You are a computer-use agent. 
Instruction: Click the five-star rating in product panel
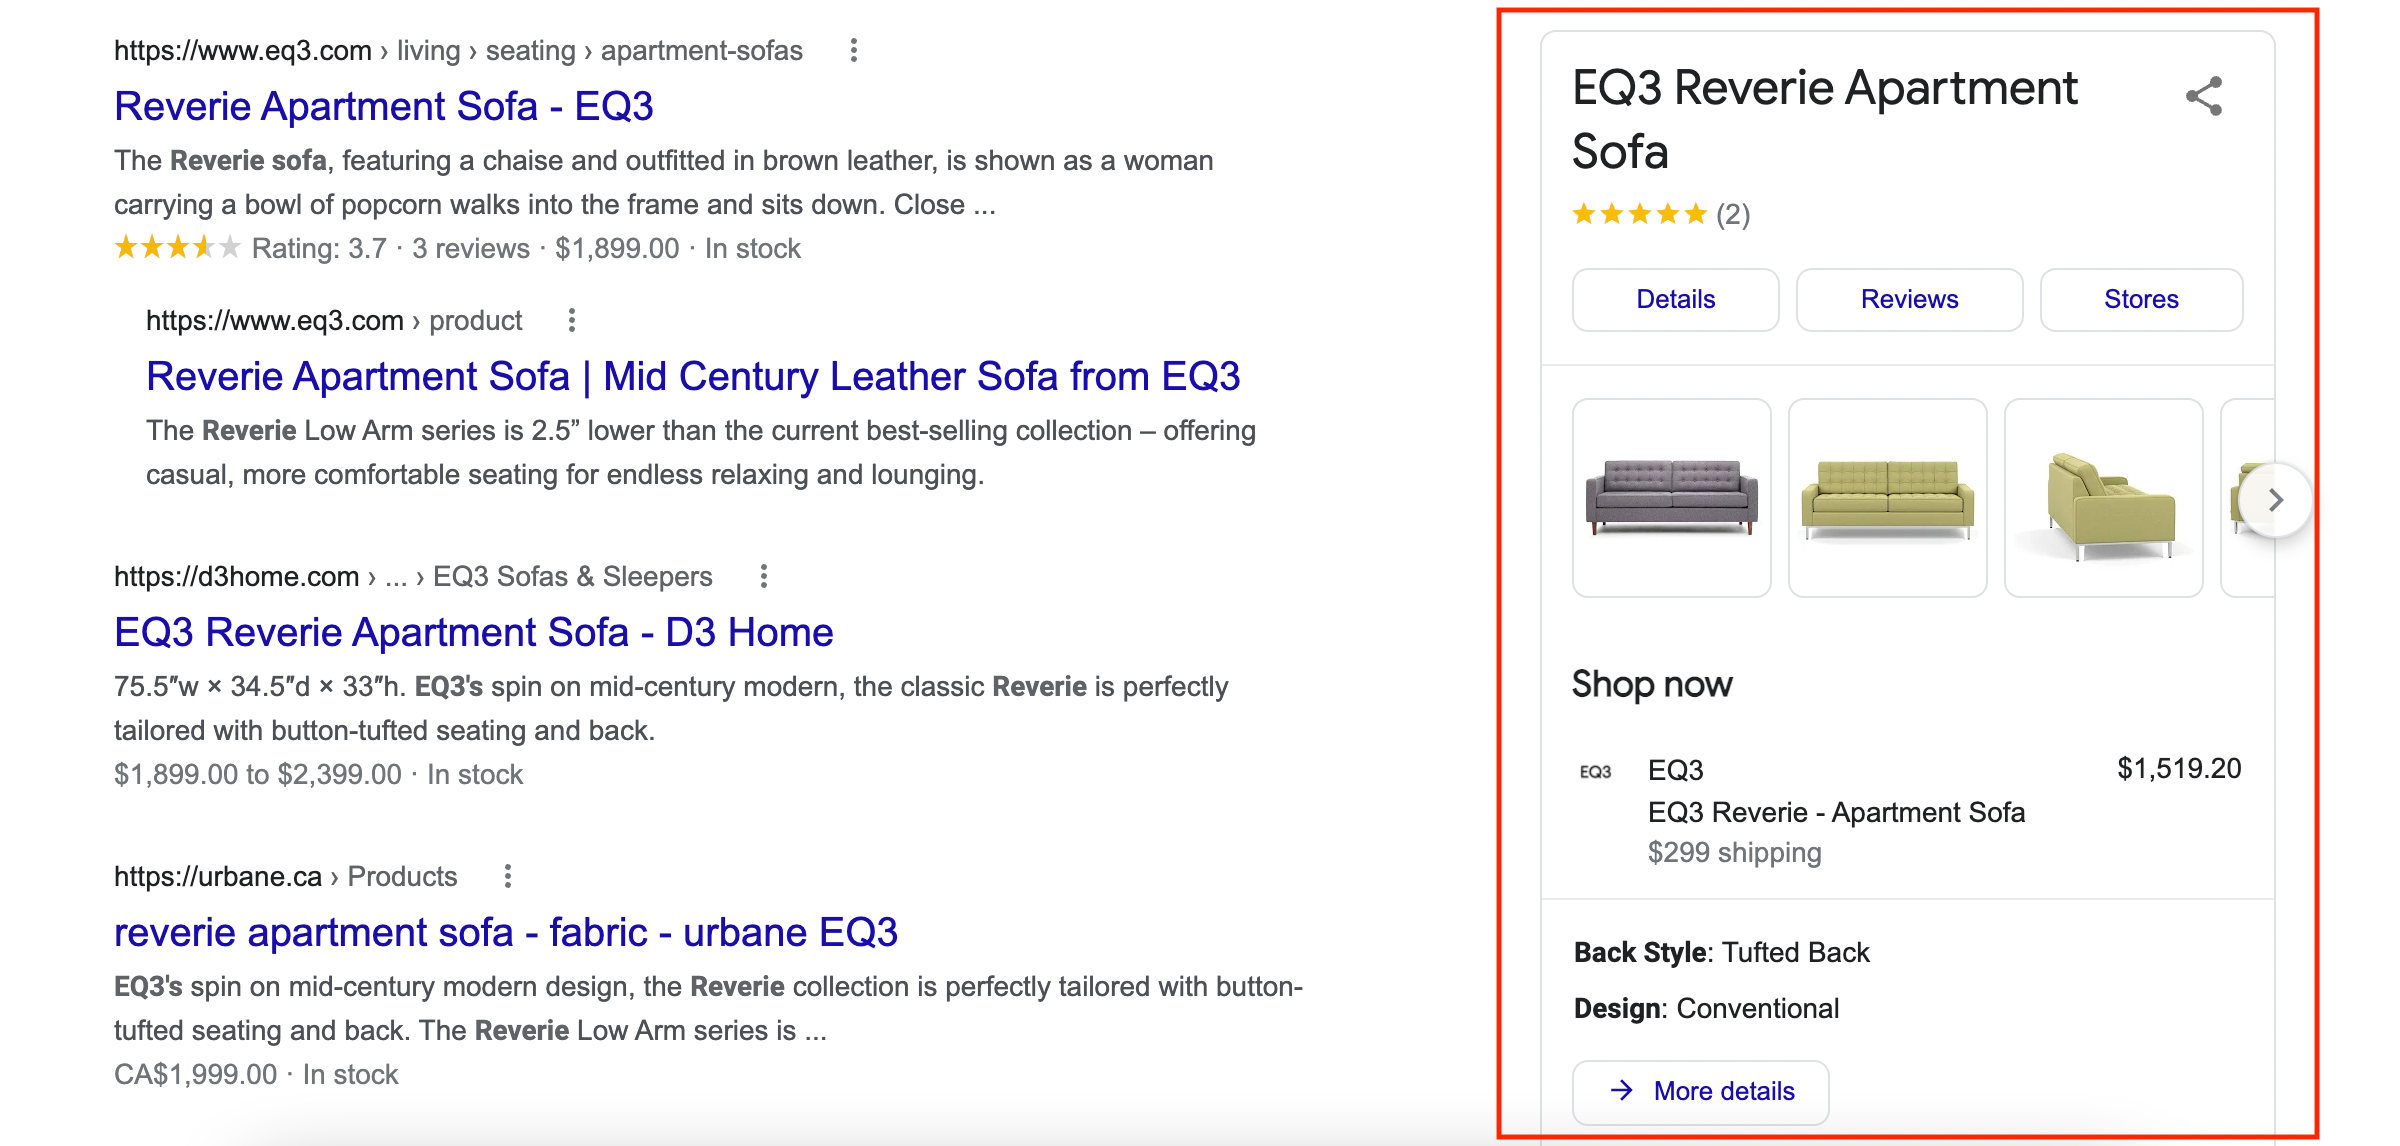(1639, 214)
